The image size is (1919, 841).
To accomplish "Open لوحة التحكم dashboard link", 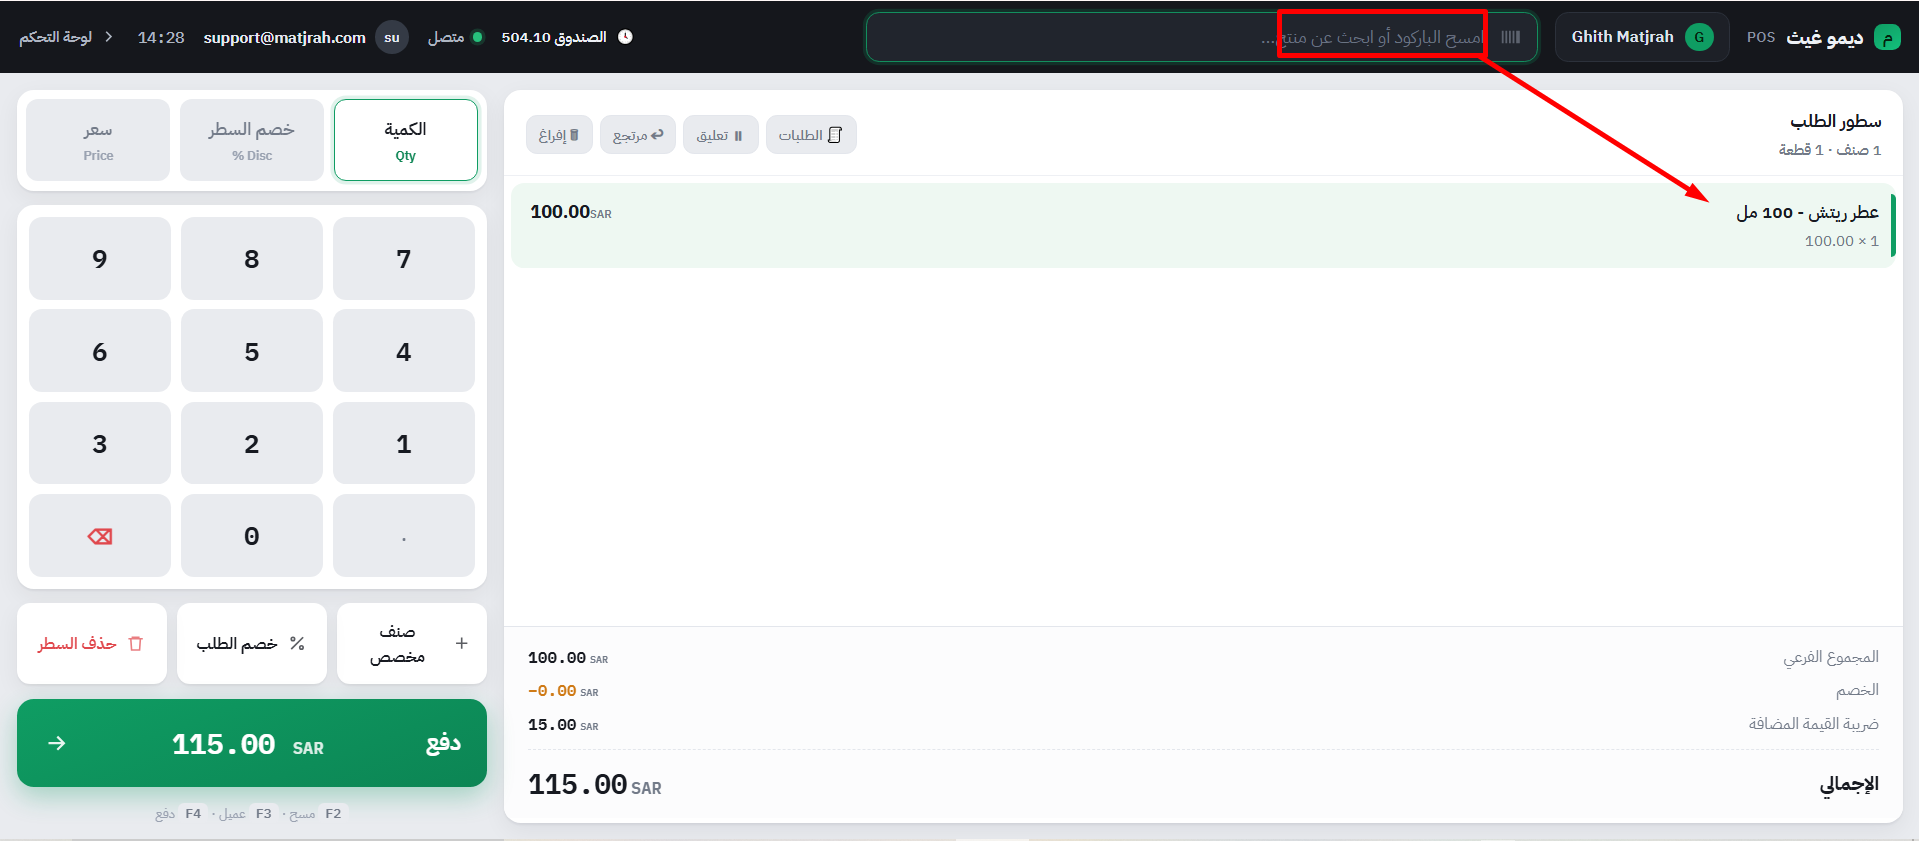I will point(66,37).
